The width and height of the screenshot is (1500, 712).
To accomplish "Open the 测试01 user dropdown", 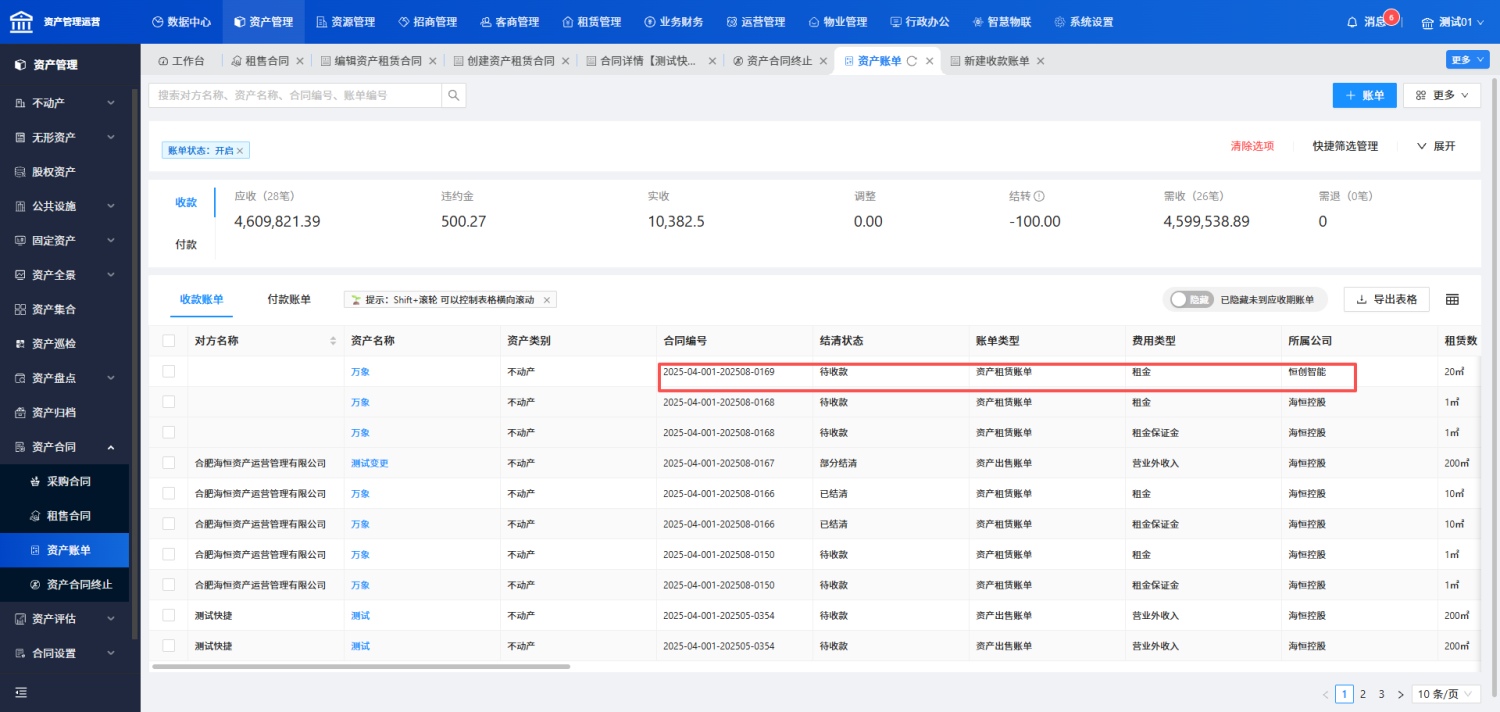I will 1454,22.
